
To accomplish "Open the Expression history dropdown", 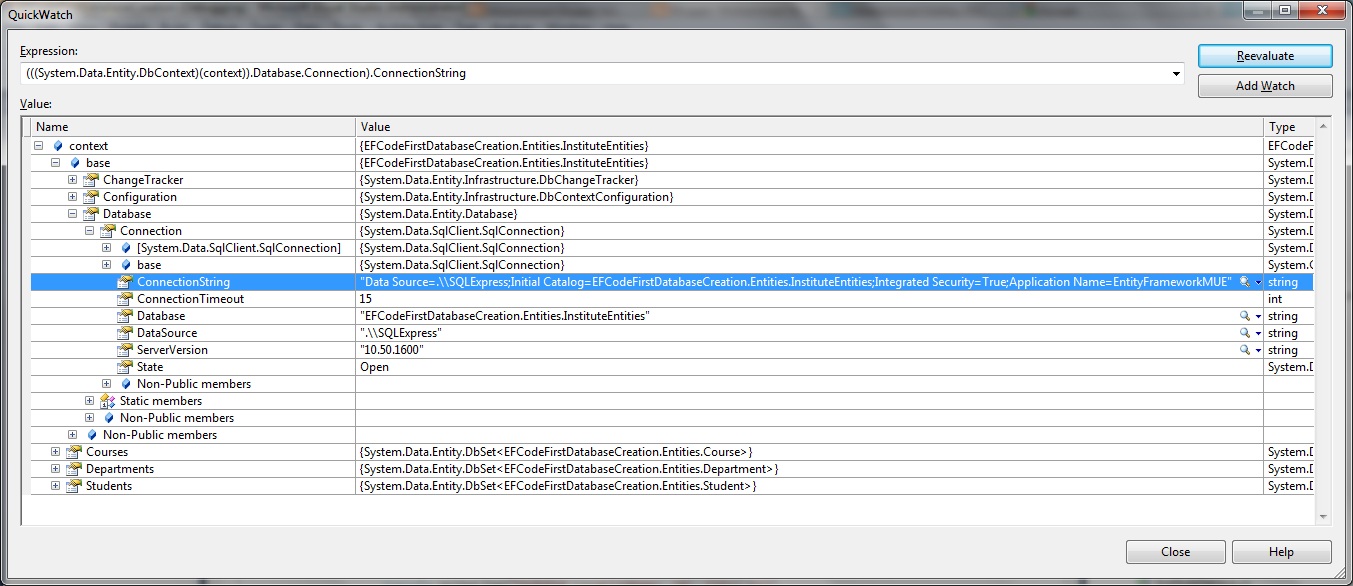I will (1175, 72).
